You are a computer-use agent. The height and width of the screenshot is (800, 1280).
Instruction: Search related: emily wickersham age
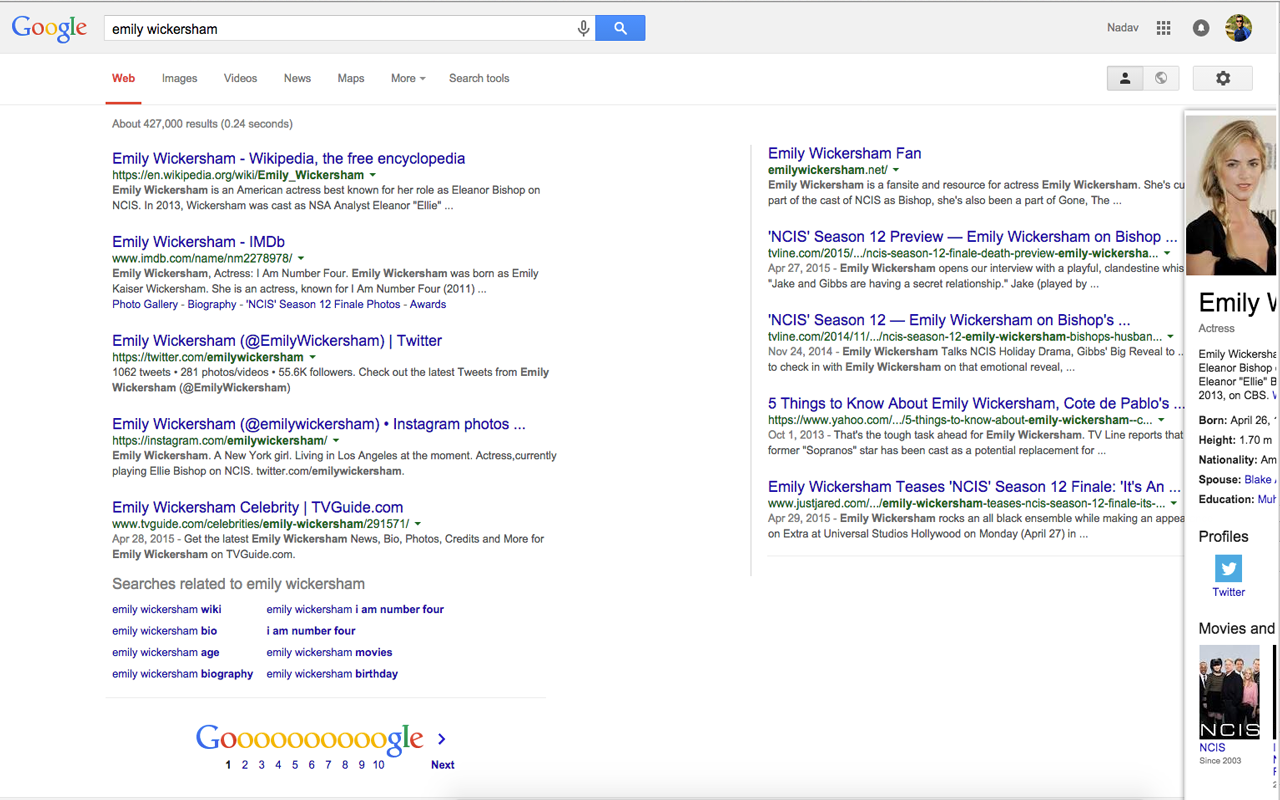pos(165,652)
